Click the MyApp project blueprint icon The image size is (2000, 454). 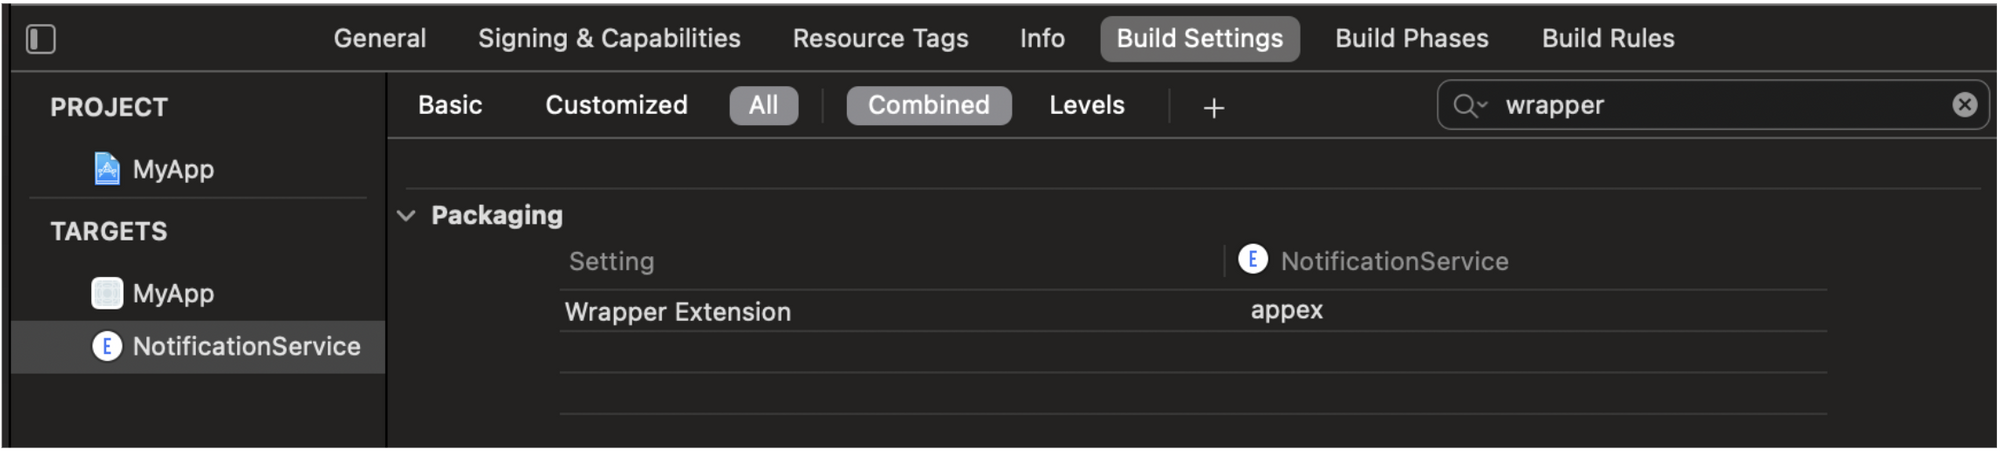pyautogui.click(x=107, y=169)
